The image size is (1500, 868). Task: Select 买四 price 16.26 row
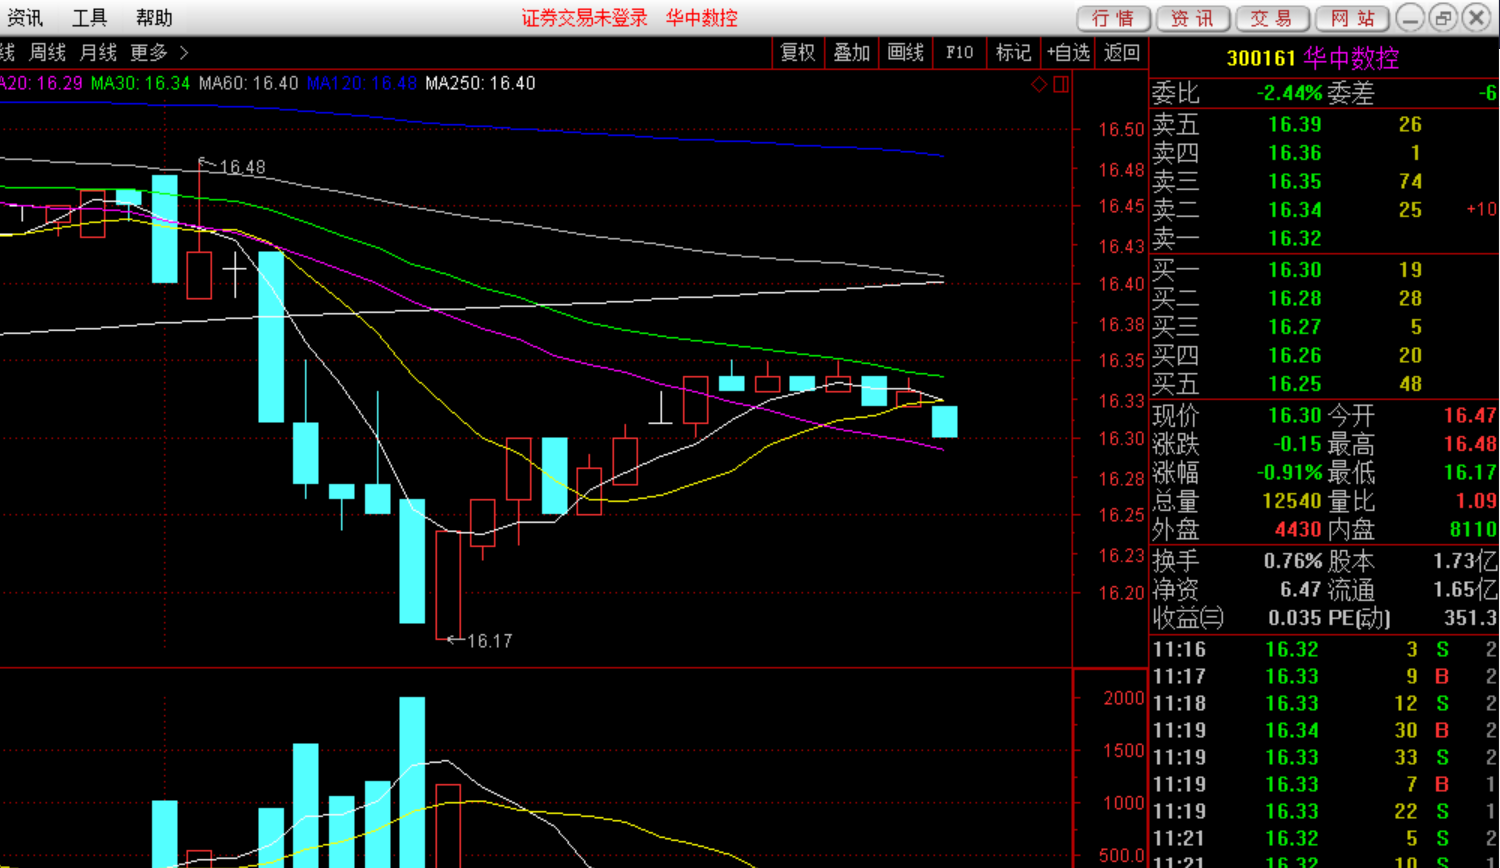coord(1324,356)
